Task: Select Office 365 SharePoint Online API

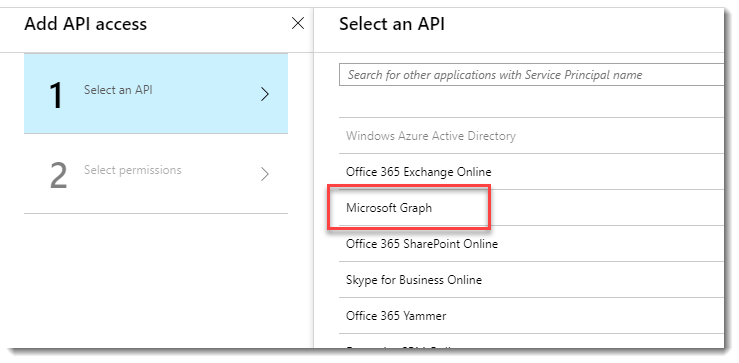Action: click(x=532, y=244)
